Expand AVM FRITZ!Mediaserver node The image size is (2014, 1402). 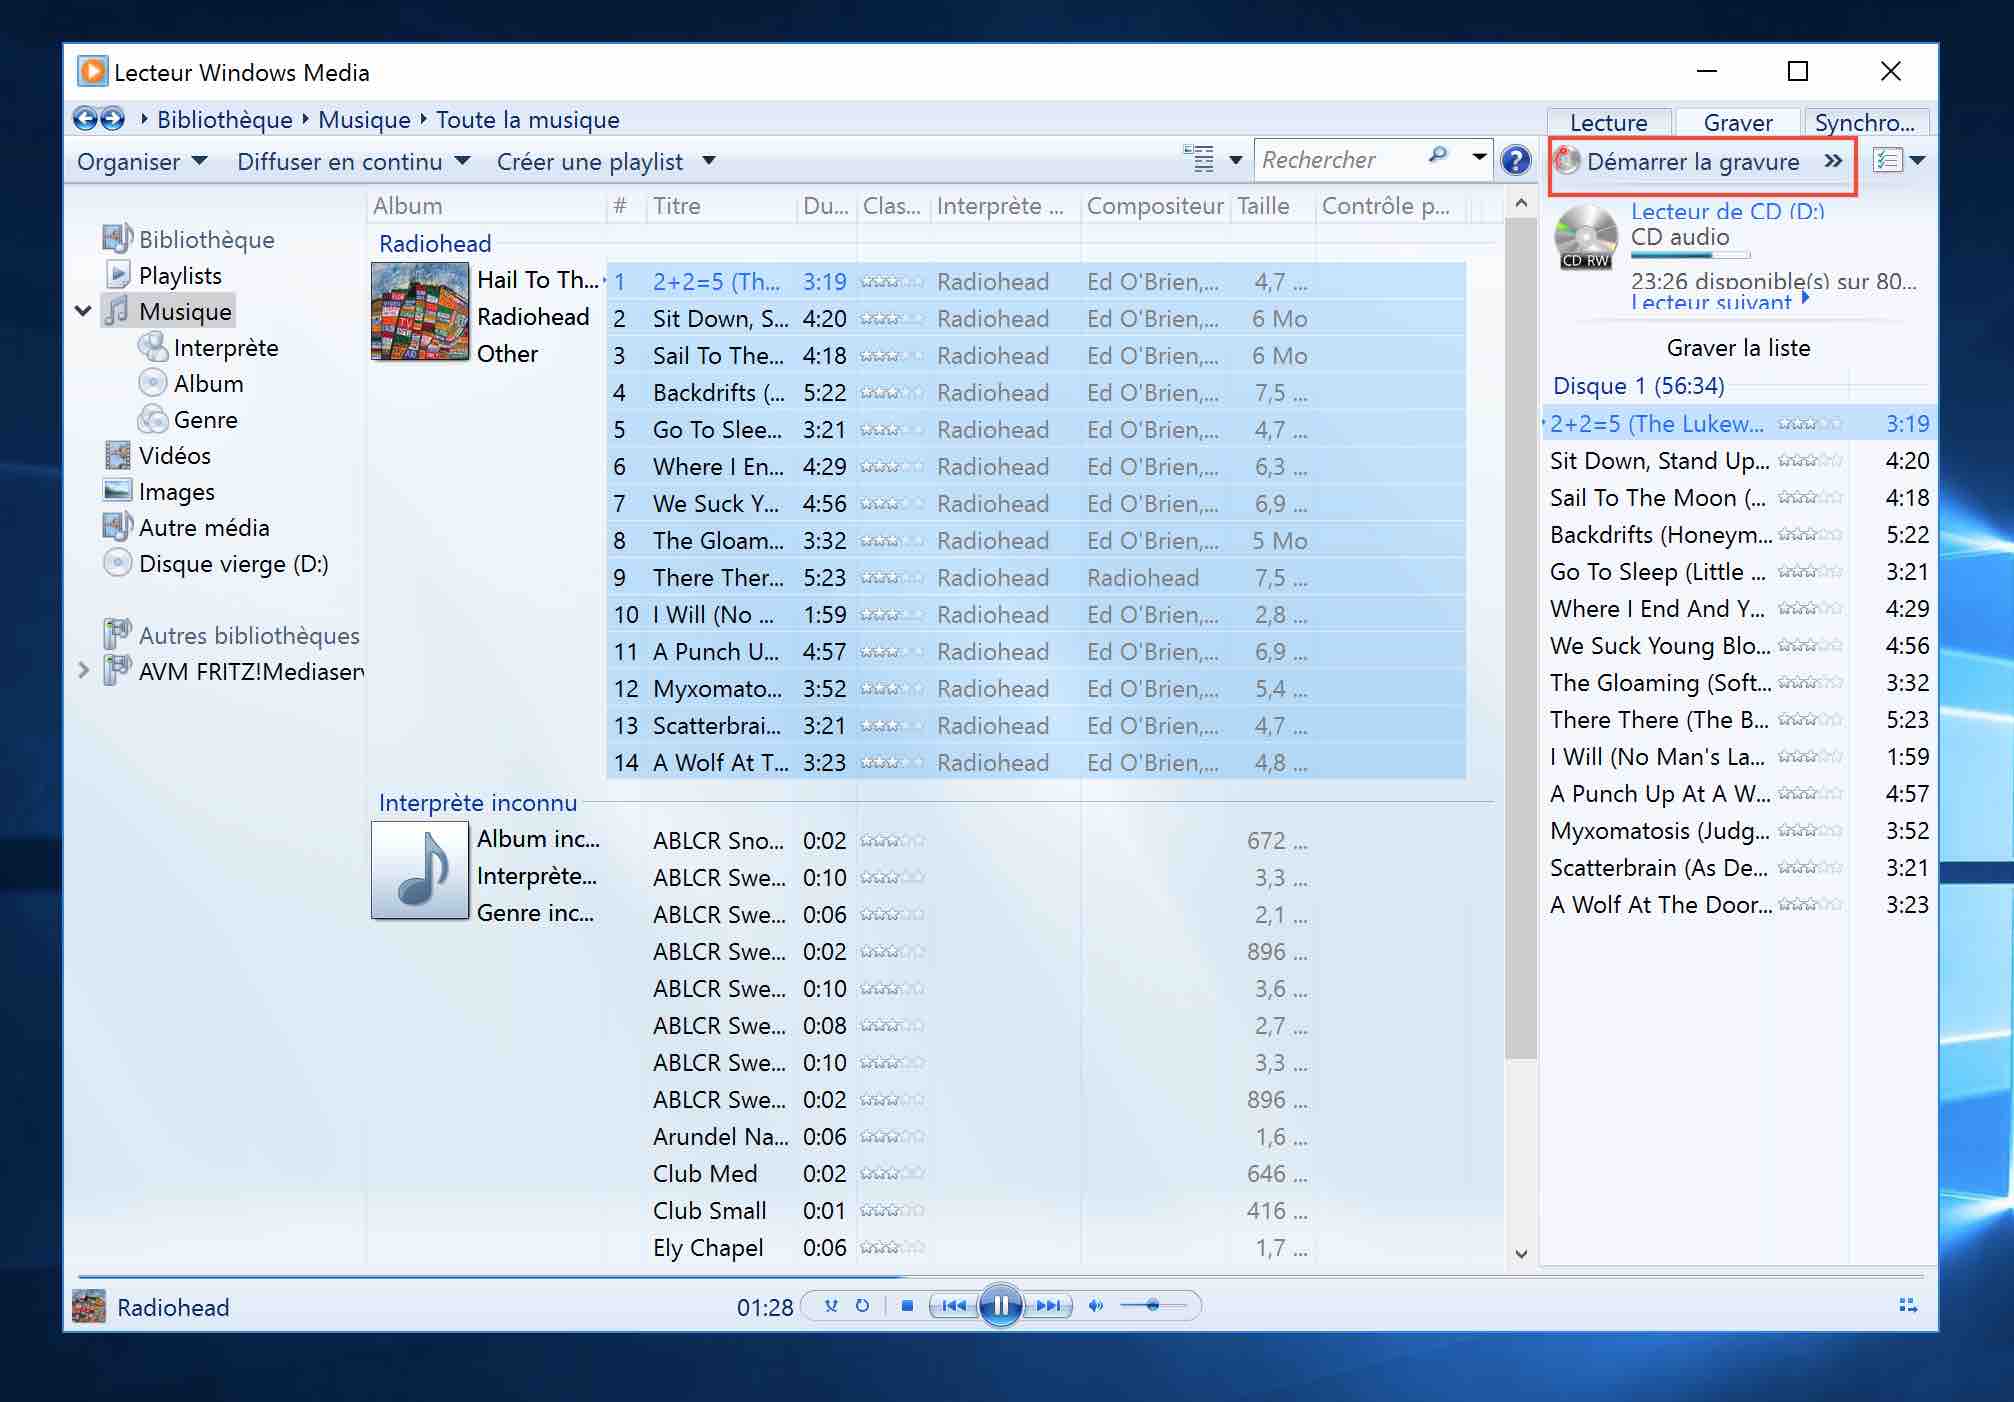pos(83,670)
